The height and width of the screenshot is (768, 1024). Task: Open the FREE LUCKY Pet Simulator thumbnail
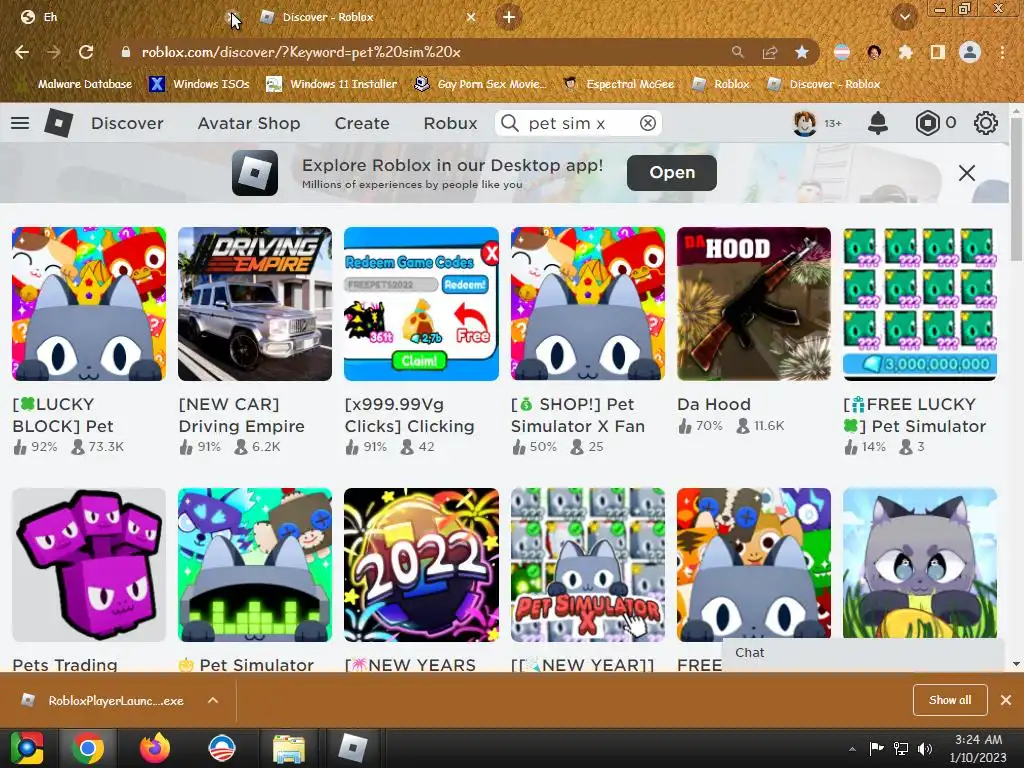(920, 304)
